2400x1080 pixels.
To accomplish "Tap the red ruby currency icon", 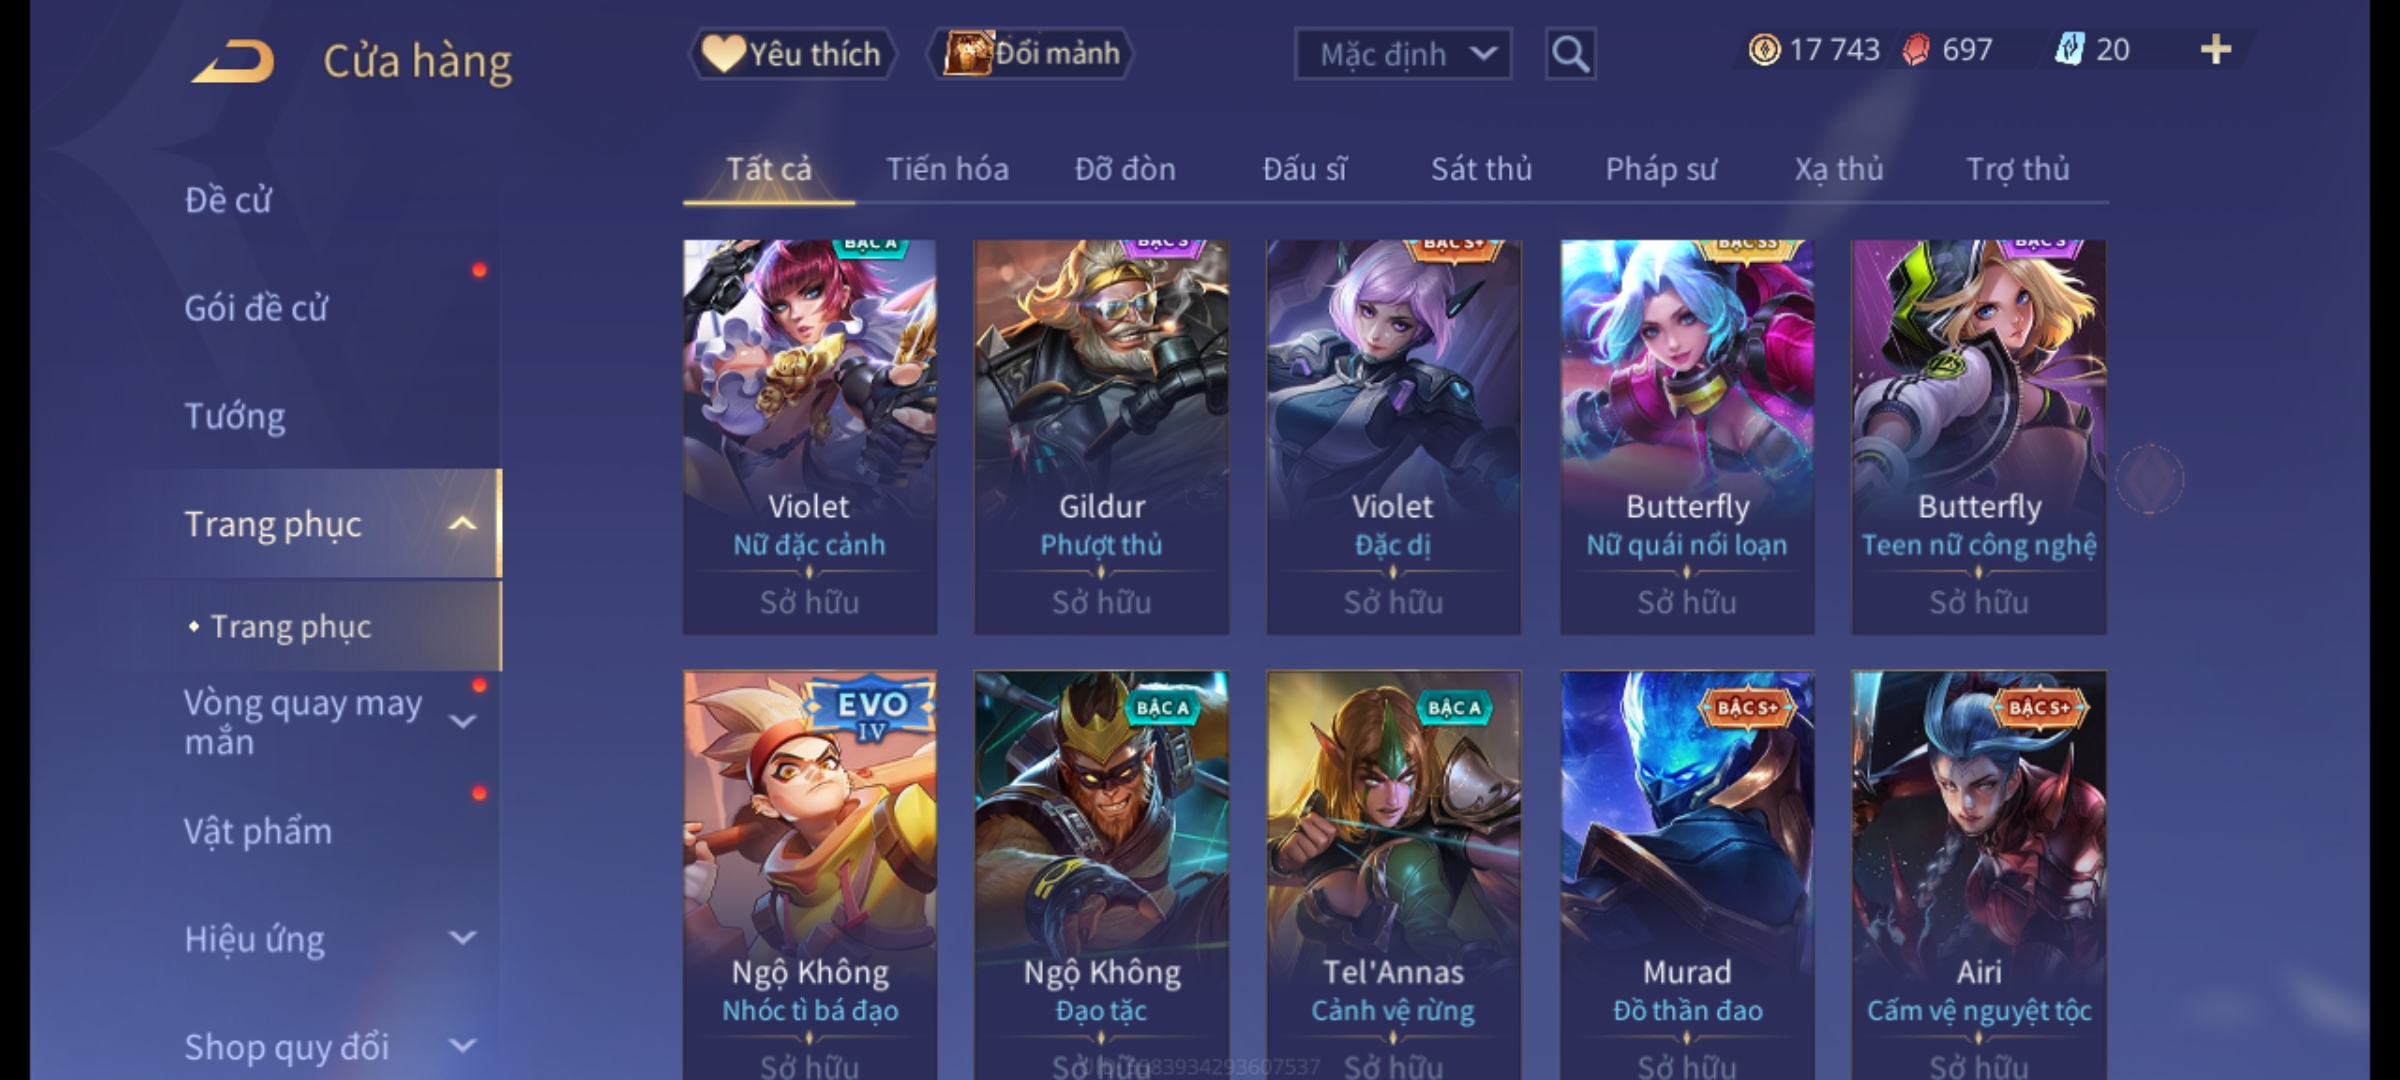I will pyautogui.click(x=1915, y=49).
